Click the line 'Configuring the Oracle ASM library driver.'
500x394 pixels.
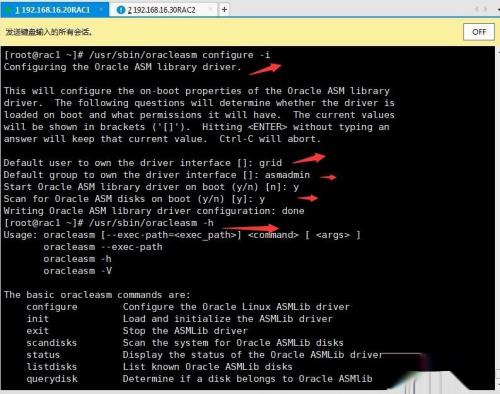pyautogui.click(x=122, y=67)
